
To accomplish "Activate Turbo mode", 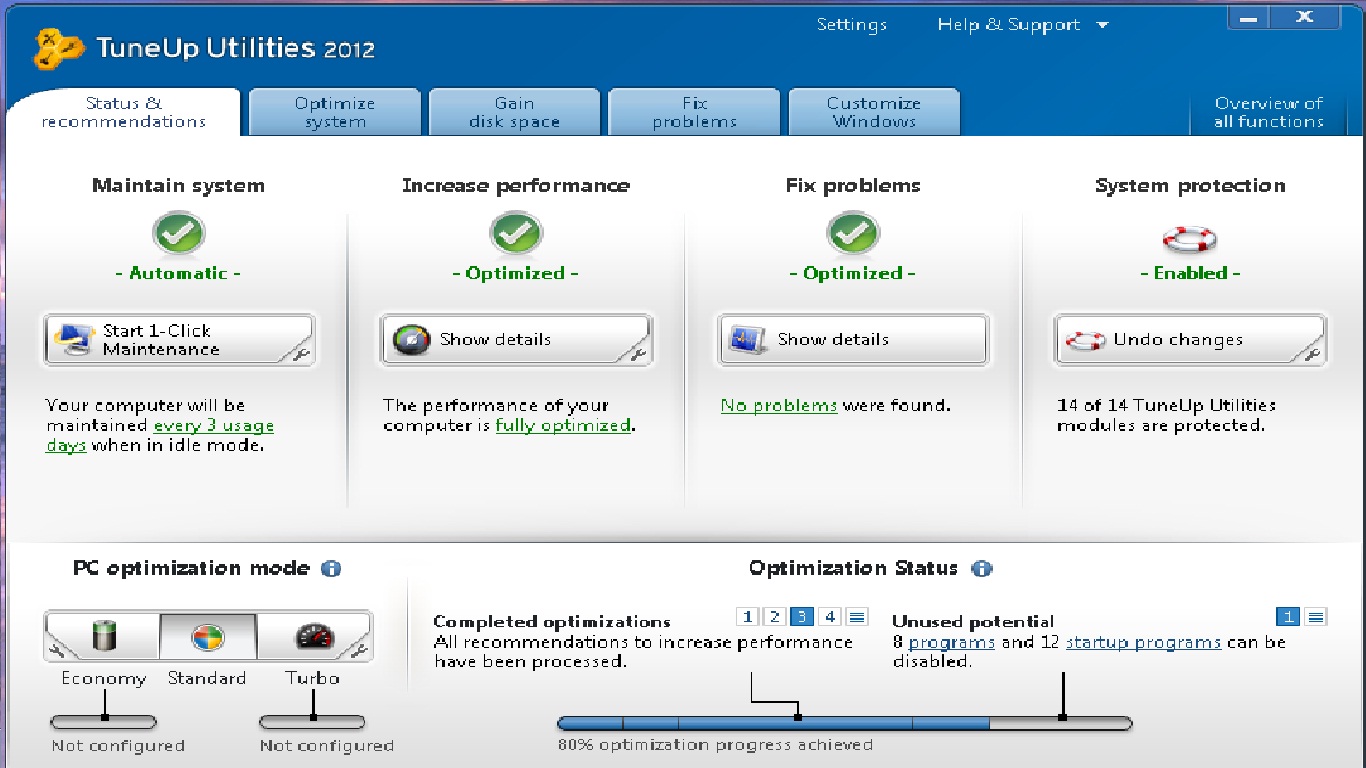I will point(312,636).
